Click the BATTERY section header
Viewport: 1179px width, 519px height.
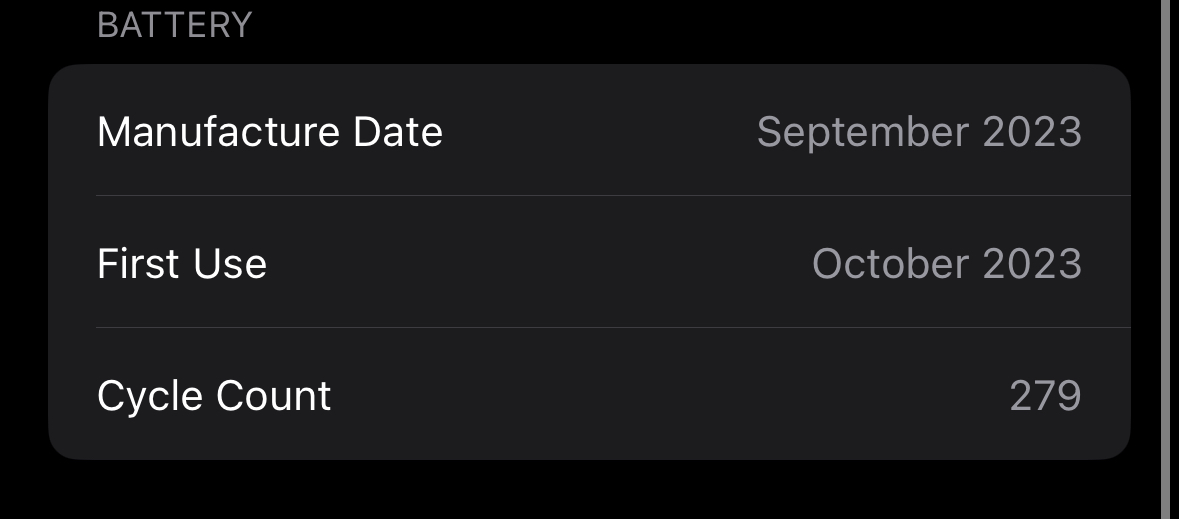(174, 25)
